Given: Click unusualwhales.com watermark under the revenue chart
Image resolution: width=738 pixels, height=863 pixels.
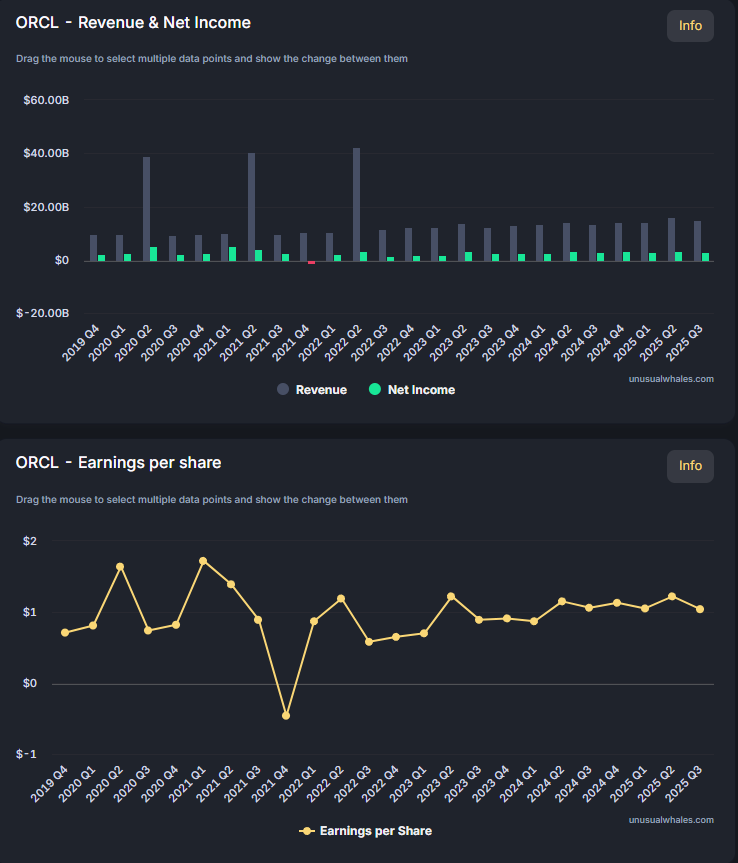Looking at the screenshot, I should 671,379.
